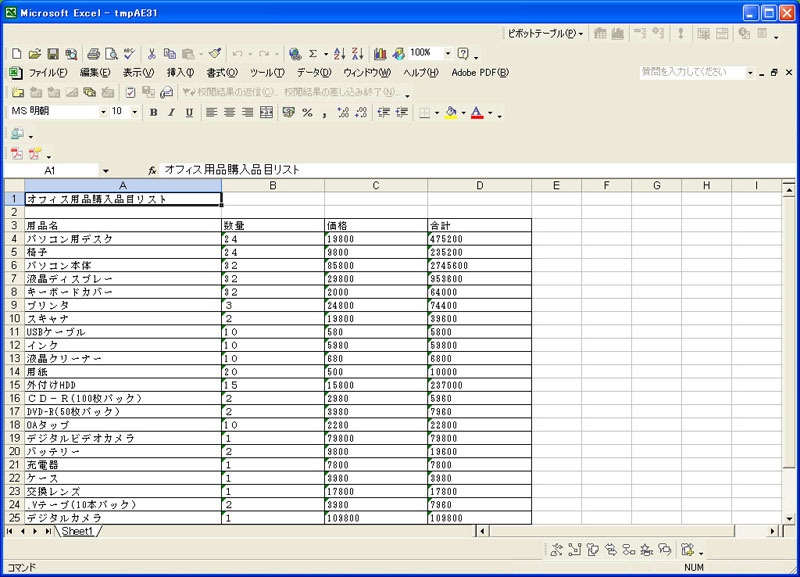Run the spelling check icon
This screenshot has width=800, height=577.
click(129, 54)
